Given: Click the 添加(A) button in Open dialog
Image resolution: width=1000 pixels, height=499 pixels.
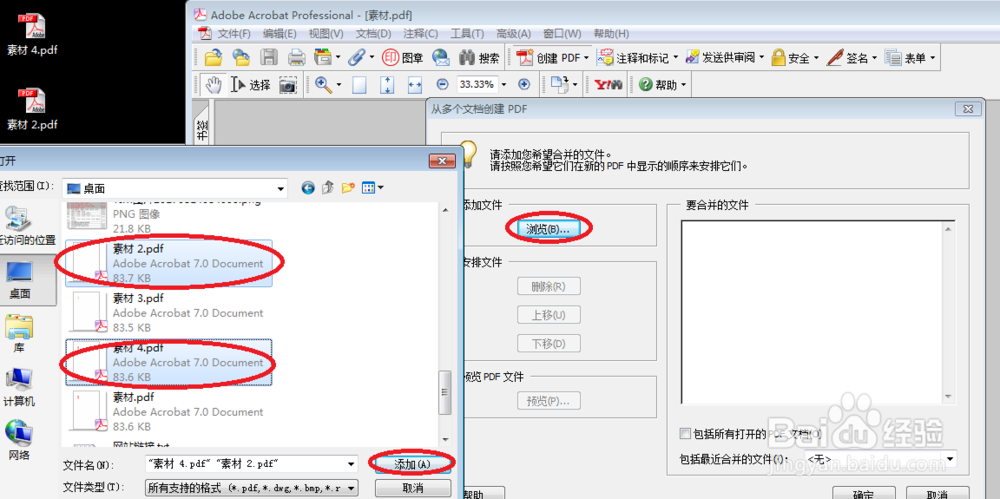Looking at the screenshot, I should [413, 465].
